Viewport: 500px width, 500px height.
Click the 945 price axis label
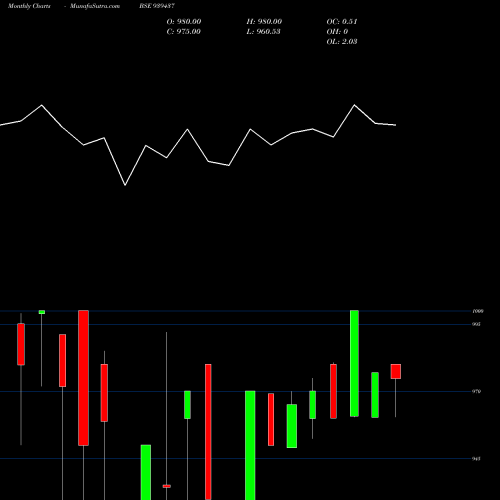coord(476,459)
